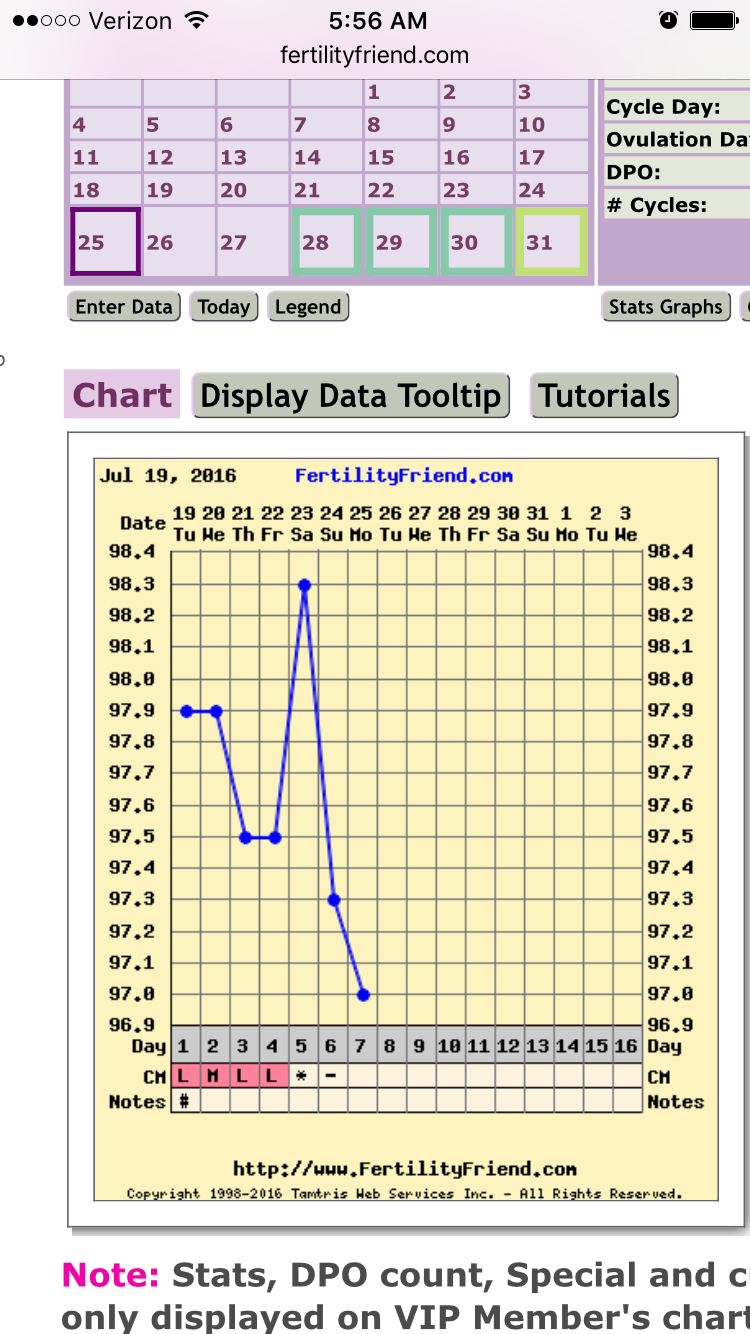The width and height of the screenshot is (750, 1334).
Task: Tap the http://www.FertilityFriend.com footer text
Action: pos(405,1168)
